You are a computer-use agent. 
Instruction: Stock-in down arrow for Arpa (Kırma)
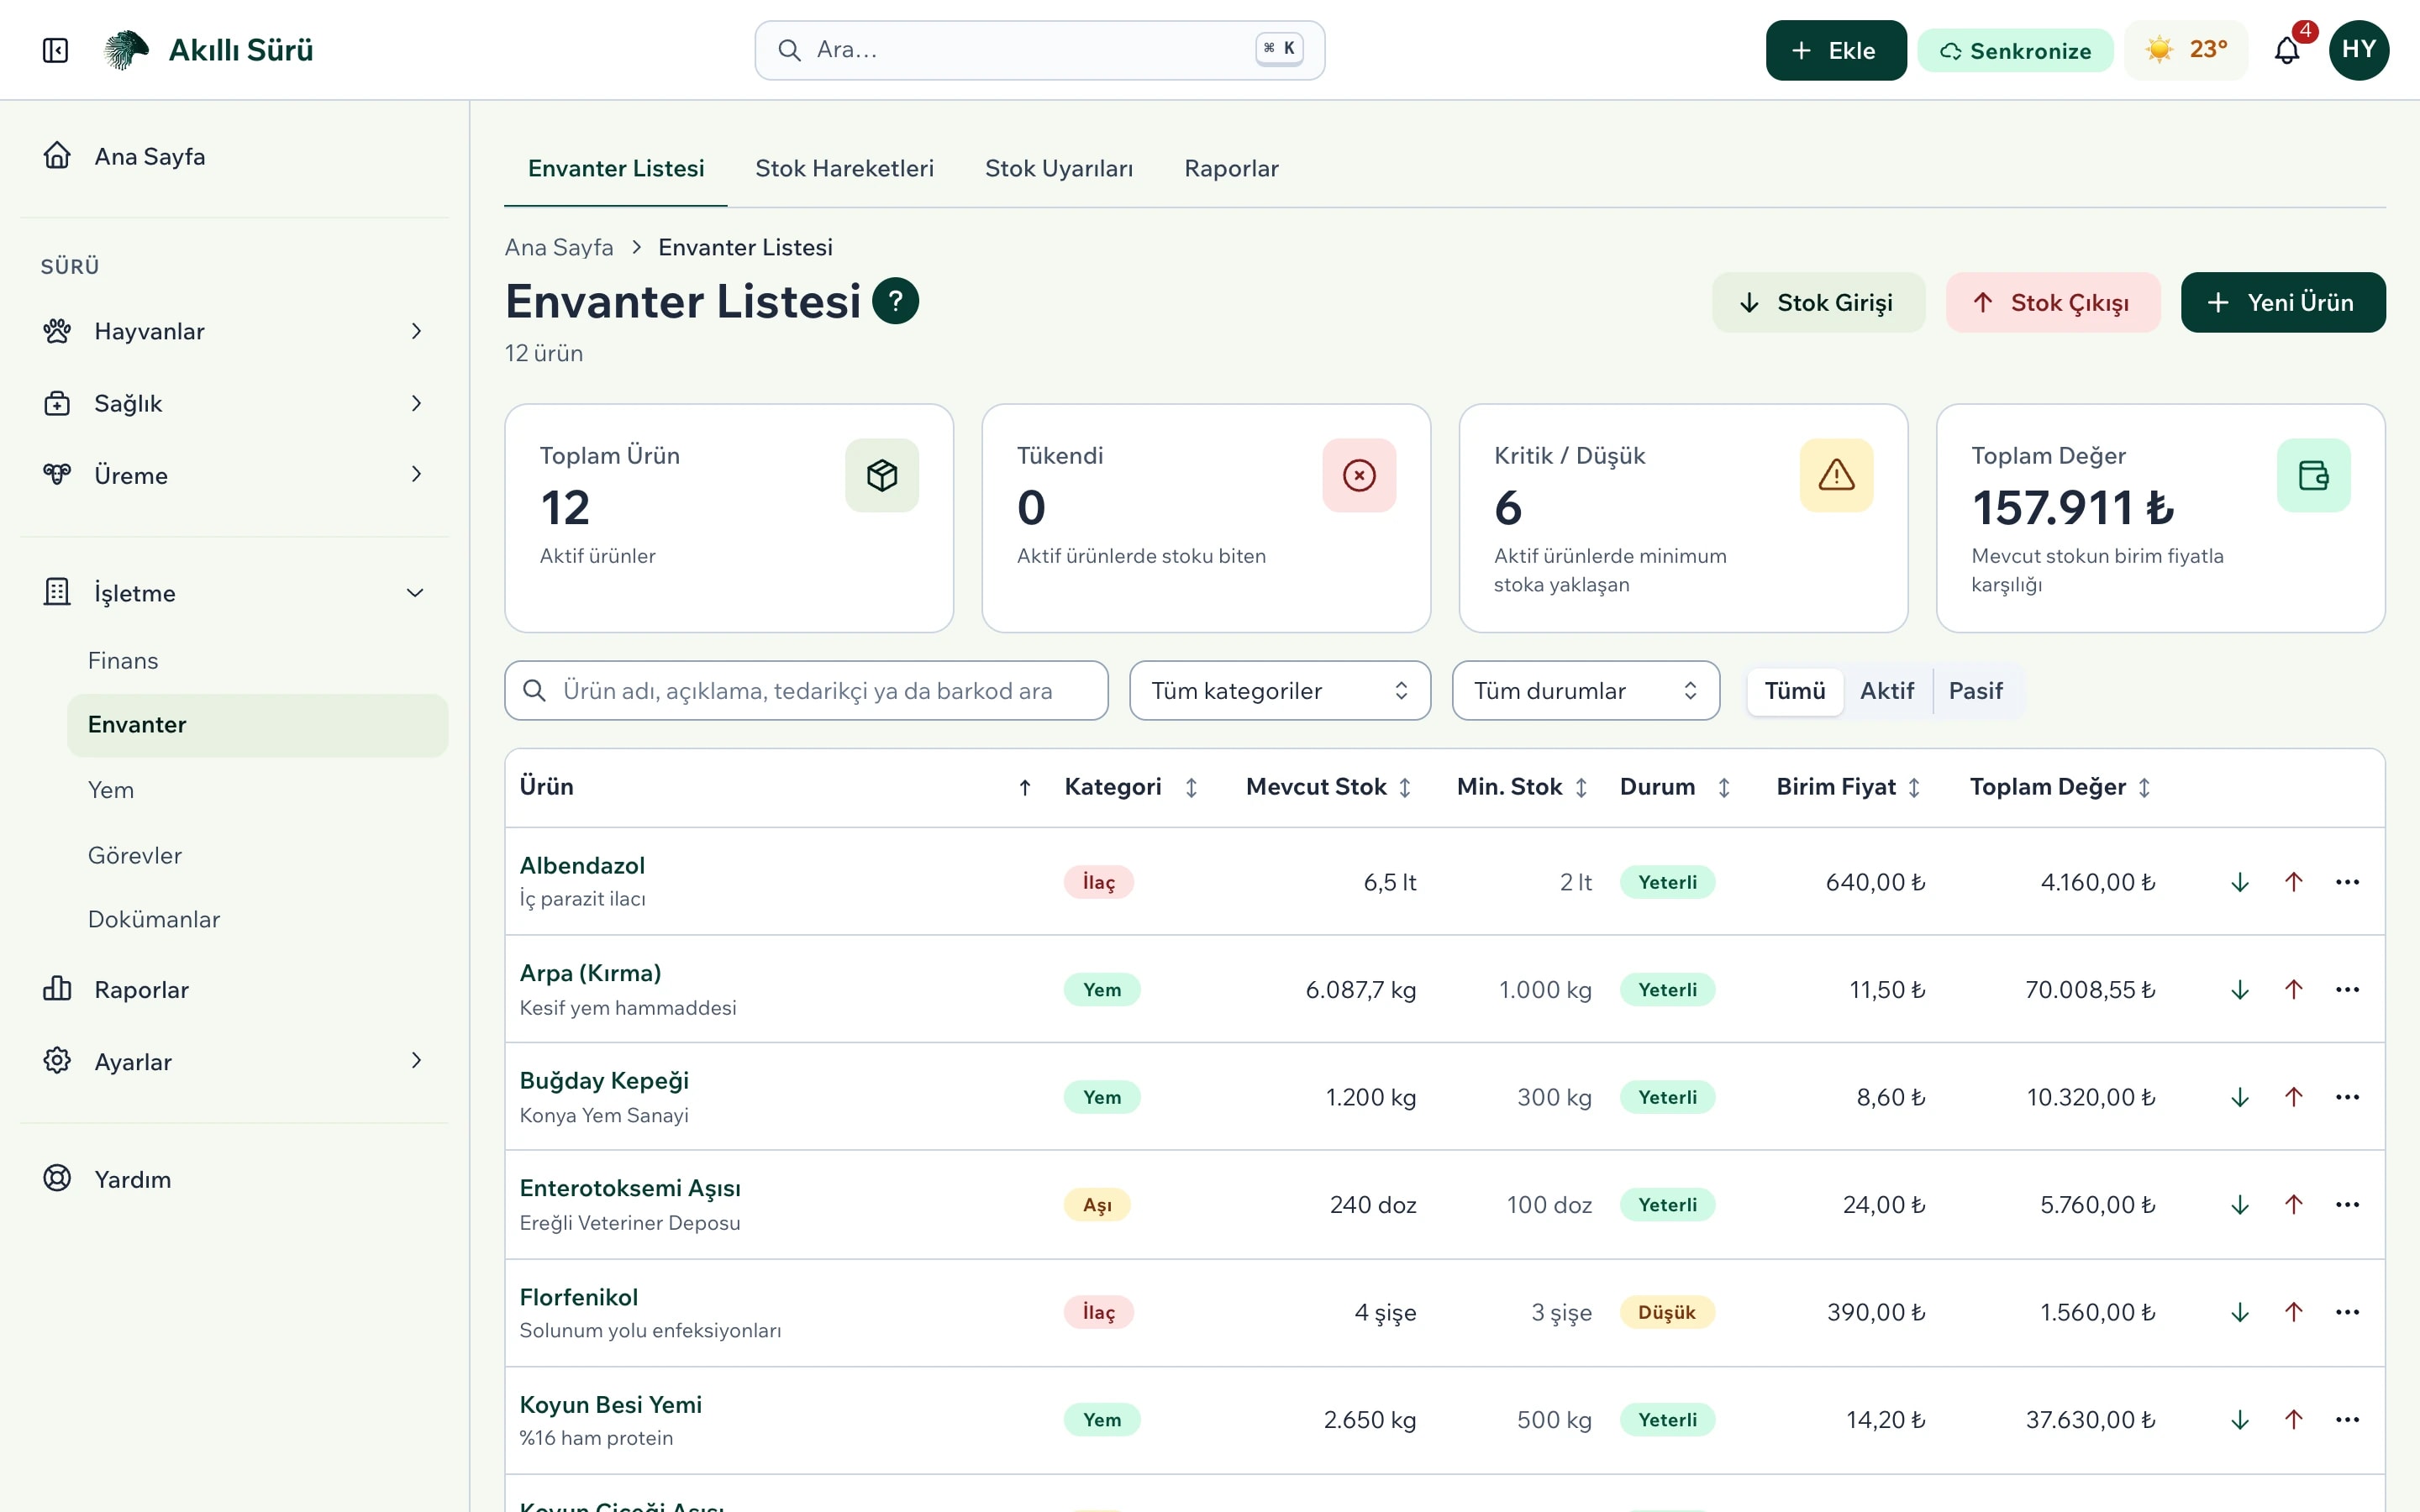coord(2240,990)
